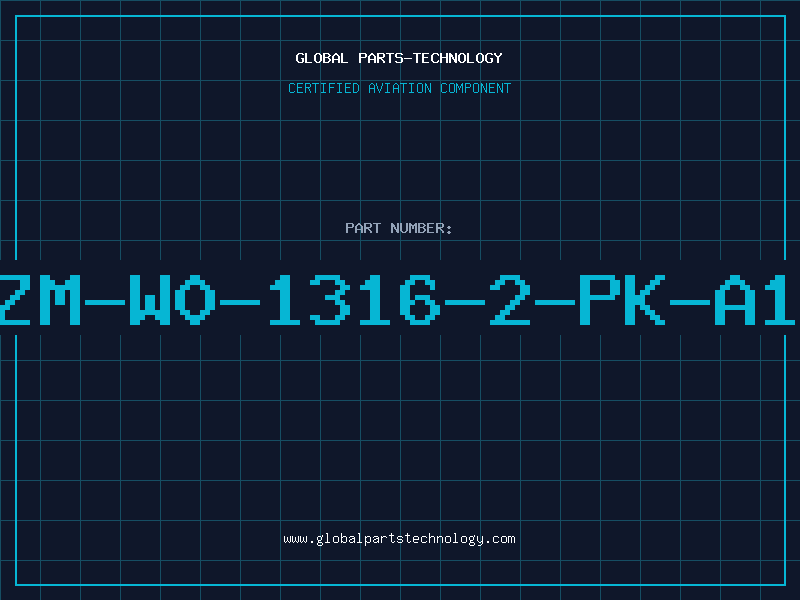The width and height of the screenshot is (800, 600).
Task: Select the 1316 segment of the part number
Action: (355, 300)
